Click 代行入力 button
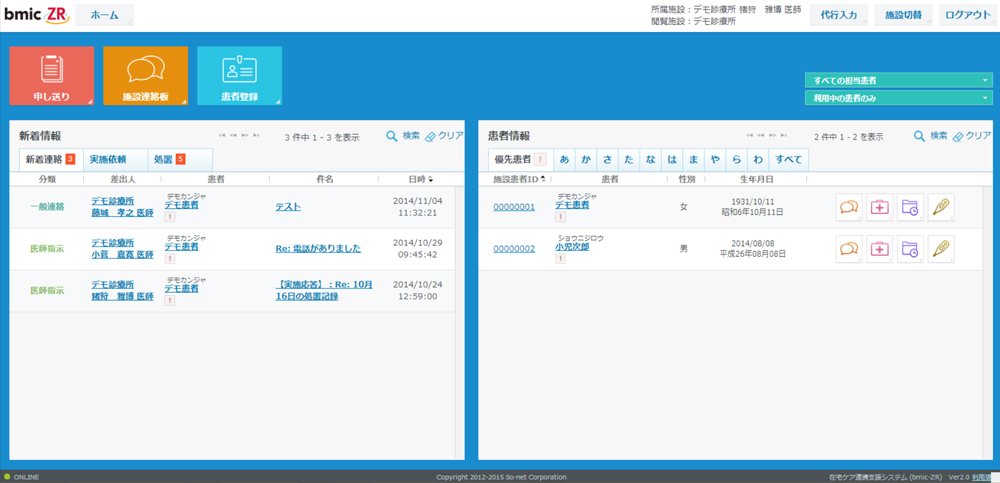 coord(839,15)
